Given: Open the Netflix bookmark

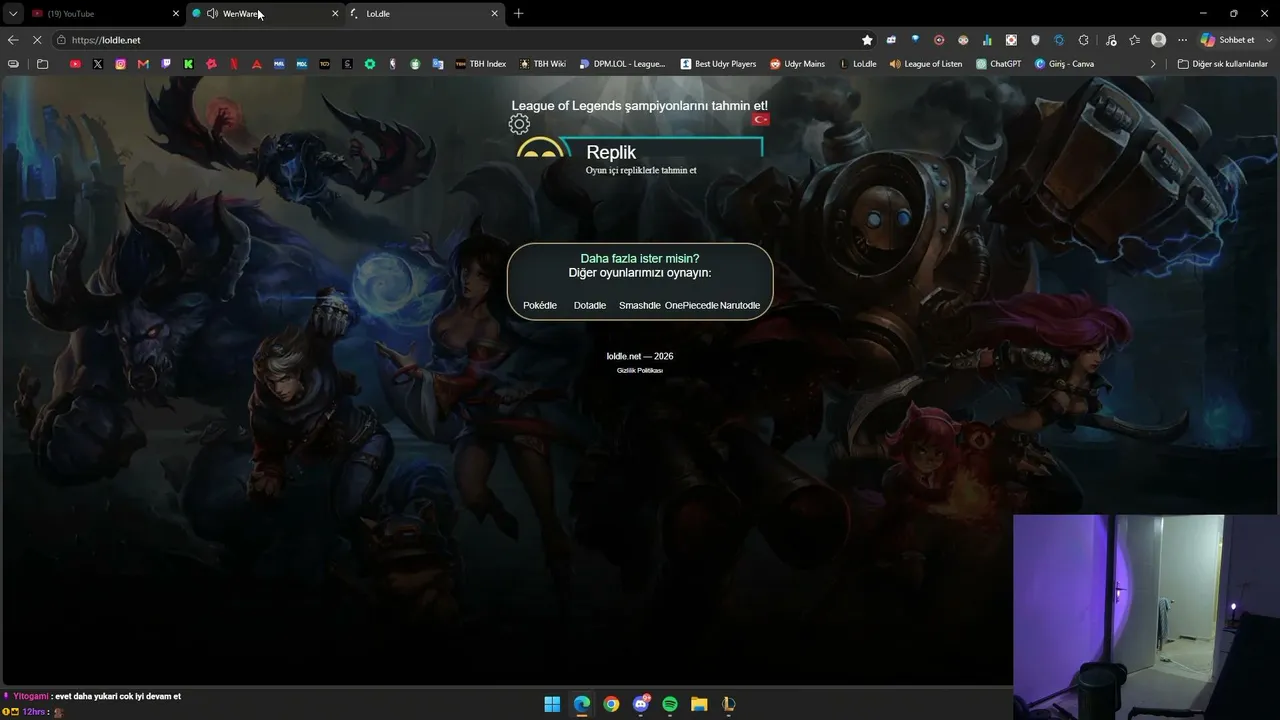Looking at the screenshot, I should coord(234,64).
